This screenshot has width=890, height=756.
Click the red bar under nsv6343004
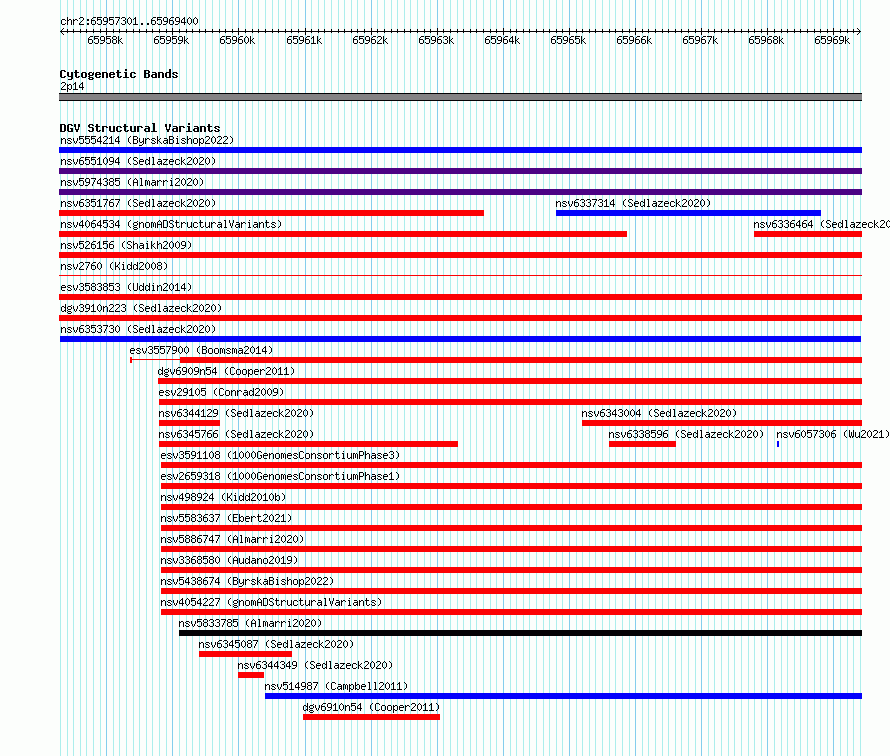[722, 423]
